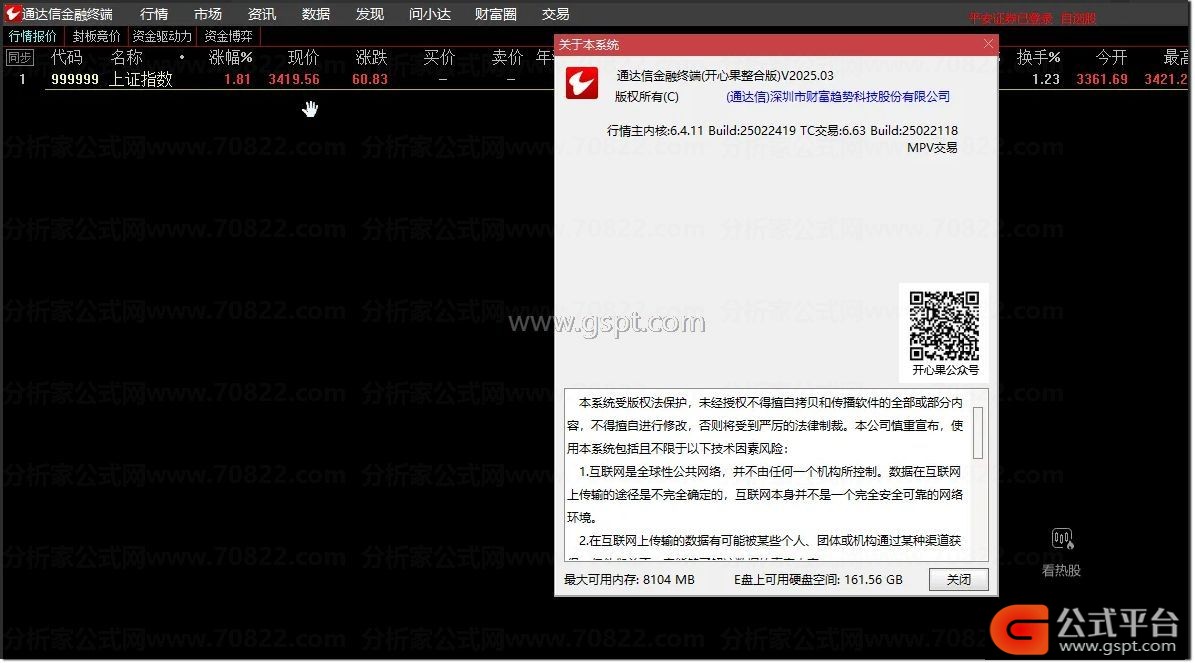Click the 3361.69 今开 value
Image resolution: width=1195 pixels, height=663 pixels.
point(1102,79)
